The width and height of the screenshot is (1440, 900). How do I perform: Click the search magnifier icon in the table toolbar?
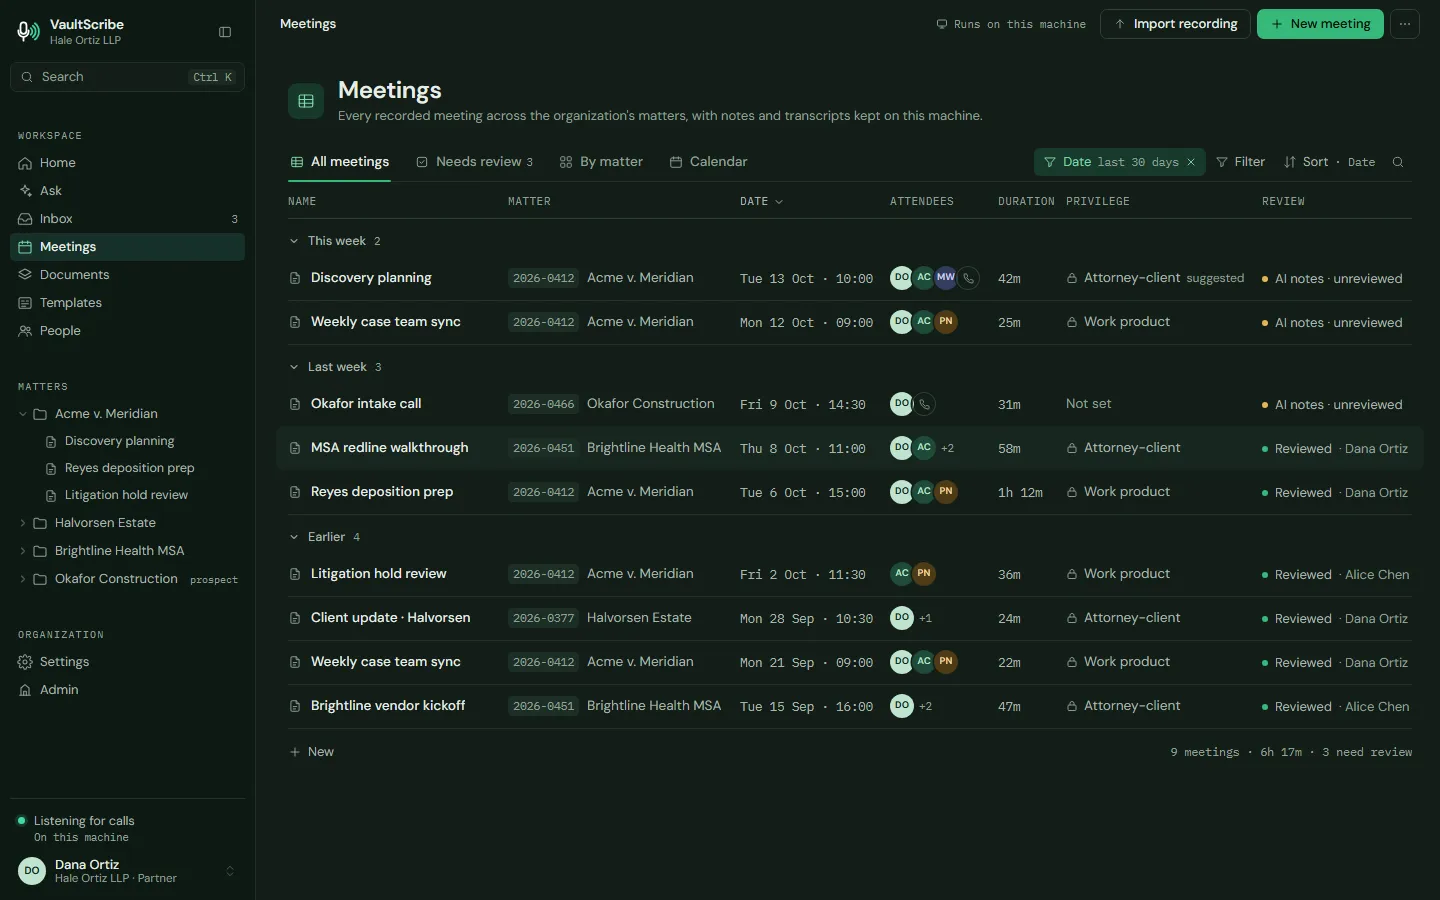(x=1398, y=162)
